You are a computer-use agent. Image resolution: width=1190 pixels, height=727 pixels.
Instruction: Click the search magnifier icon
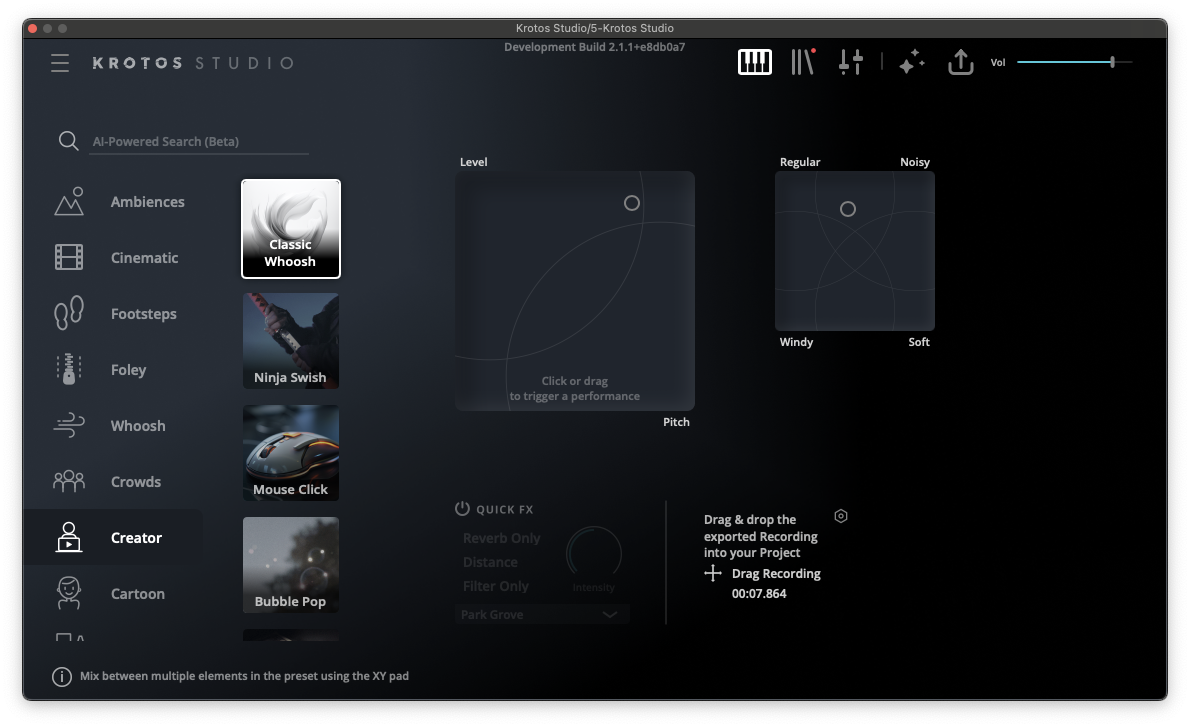coord(68,141)
